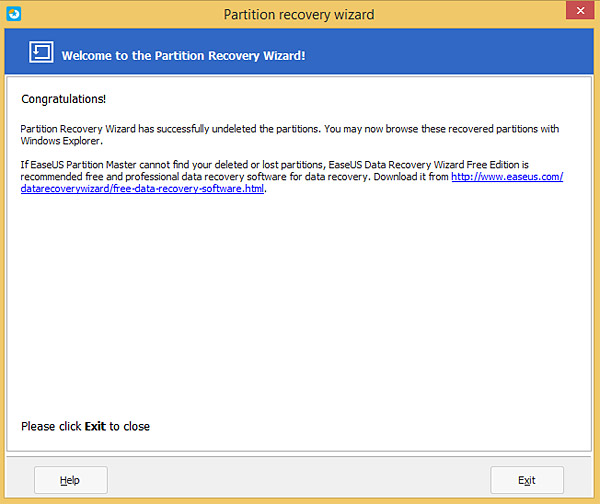Image resolution: width=600 pixels, height=504 pixels.
Task: Minimize the Partition recovery wizard window
Action: 539,13
